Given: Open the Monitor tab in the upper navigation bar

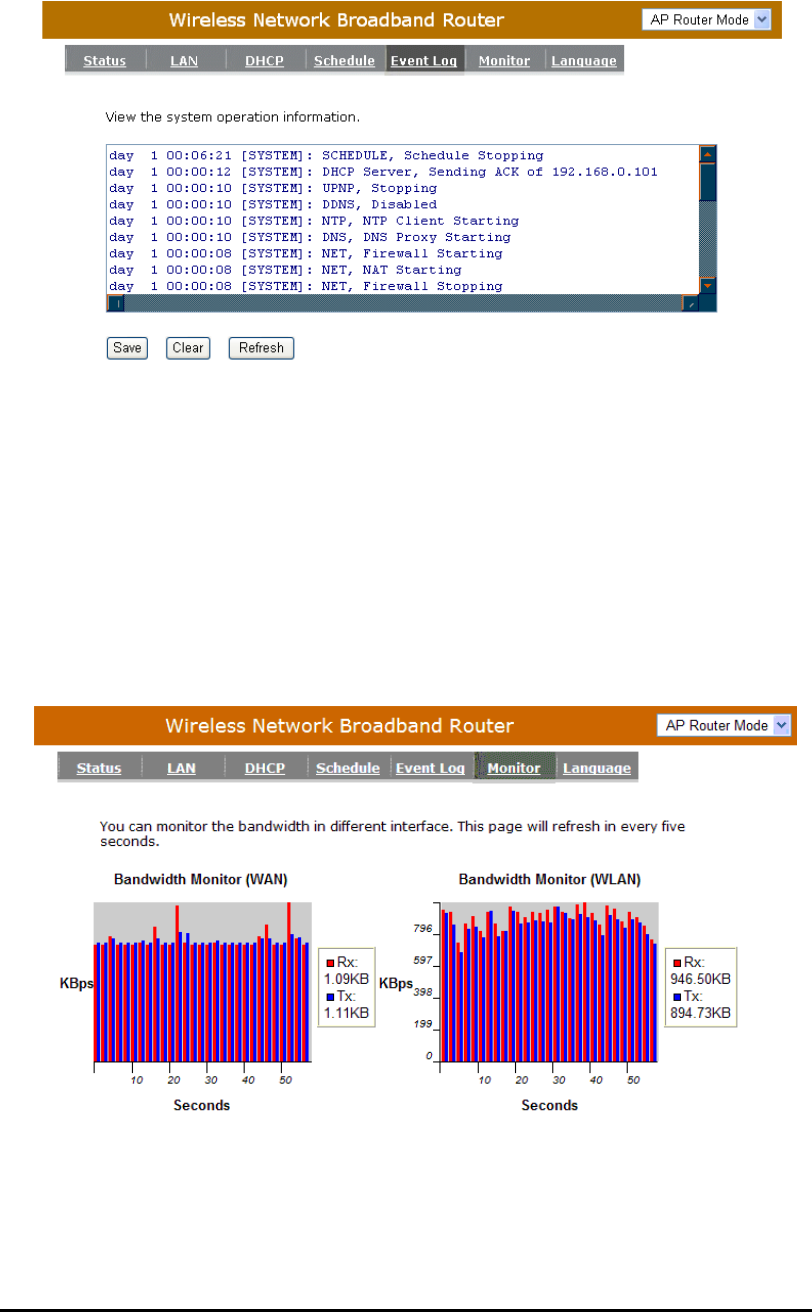Looking at the screenshot, I should [x=504, y=61].
